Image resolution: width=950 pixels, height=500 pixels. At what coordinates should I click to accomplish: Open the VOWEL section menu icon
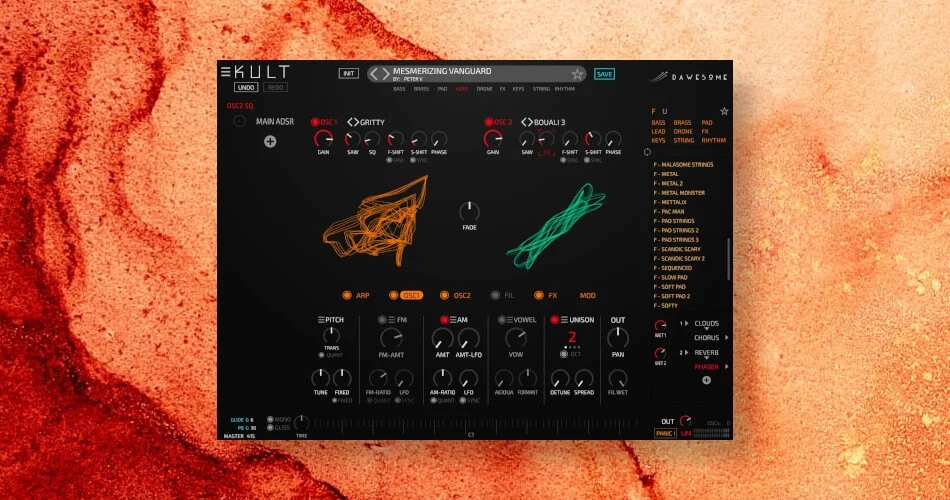(510, 319)
